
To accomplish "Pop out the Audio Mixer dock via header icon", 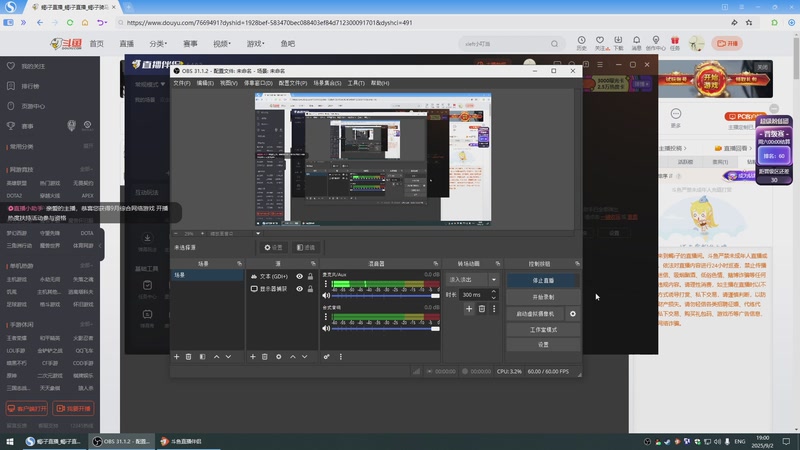I will (x=436, y=263).
